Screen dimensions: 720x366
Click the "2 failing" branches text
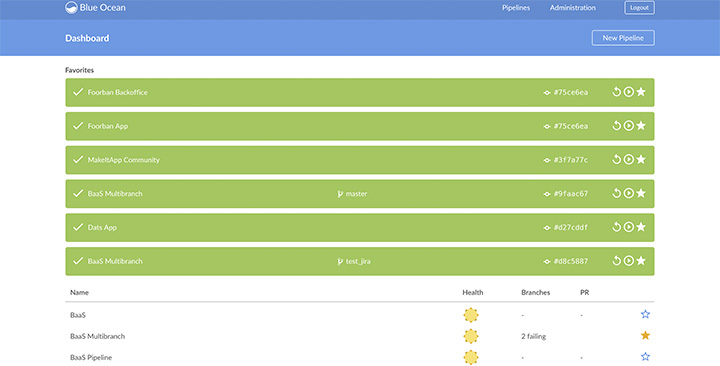click(534, 336)
